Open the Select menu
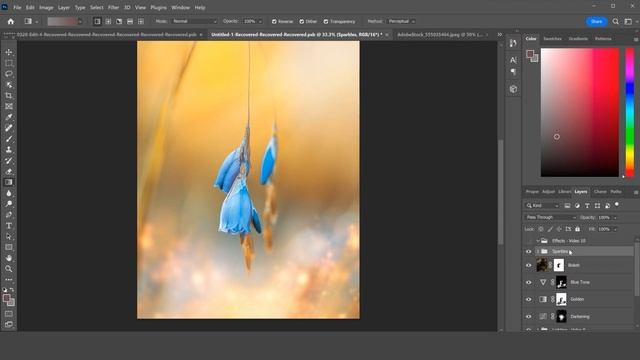Image resolution: width=640 pixels, height=360 pixels. coord(96,7)
